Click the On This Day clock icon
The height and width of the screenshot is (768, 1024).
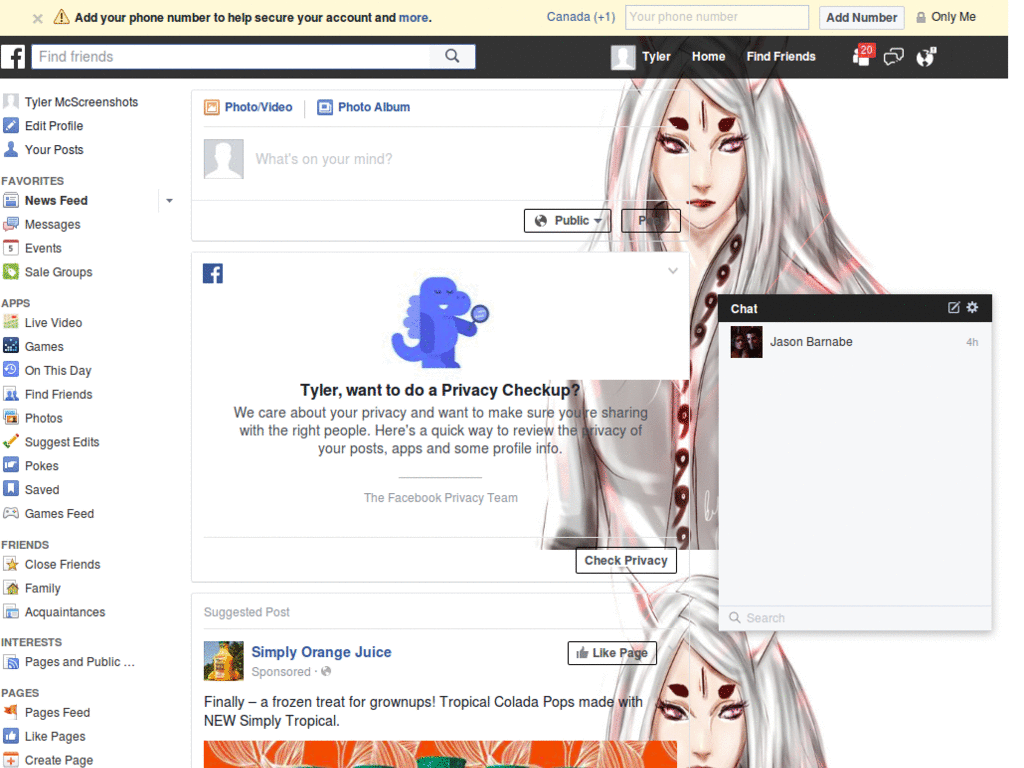(x=10, y=370)
